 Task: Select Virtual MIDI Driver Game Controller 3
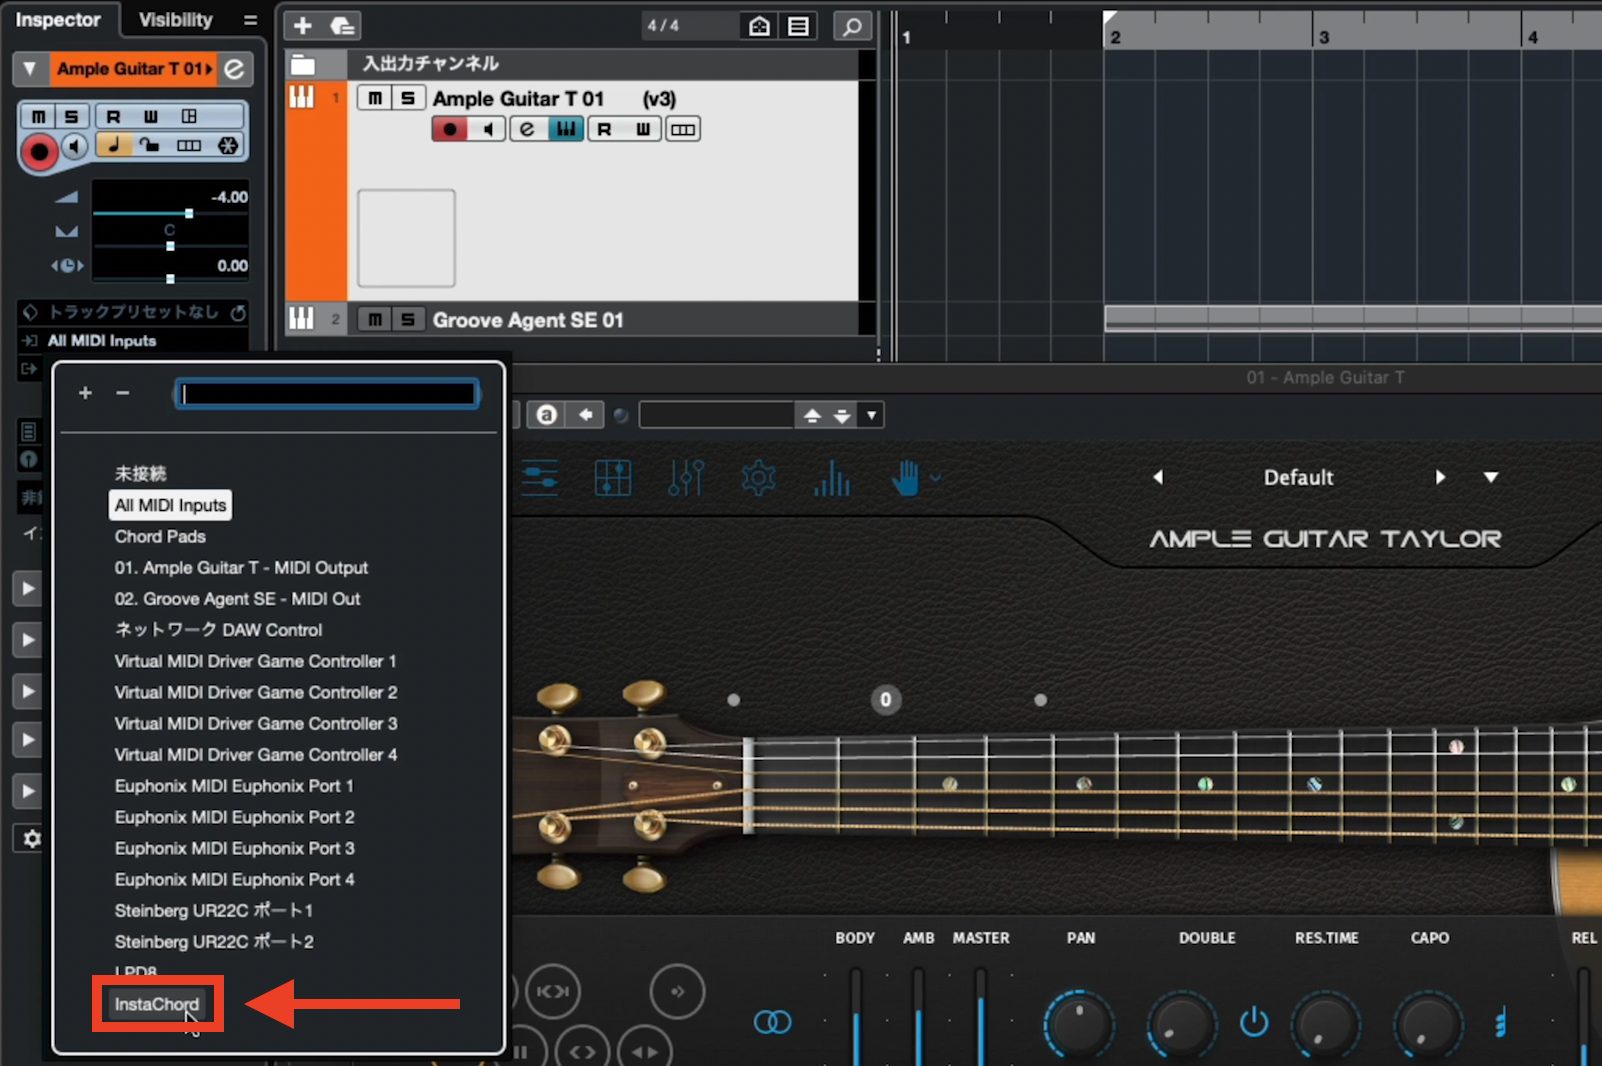(256, 724)
